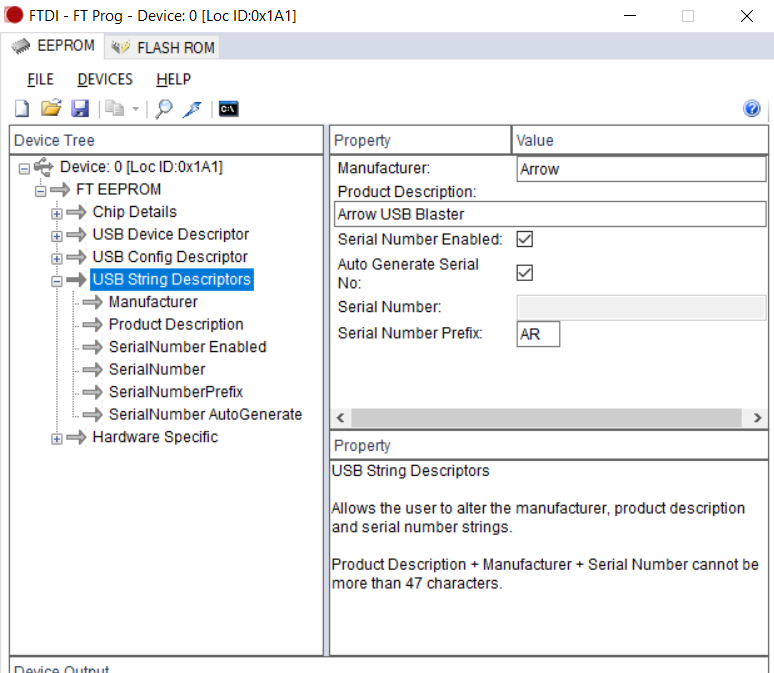Select SerialNumber Enabled tree item

coord(188,347)
